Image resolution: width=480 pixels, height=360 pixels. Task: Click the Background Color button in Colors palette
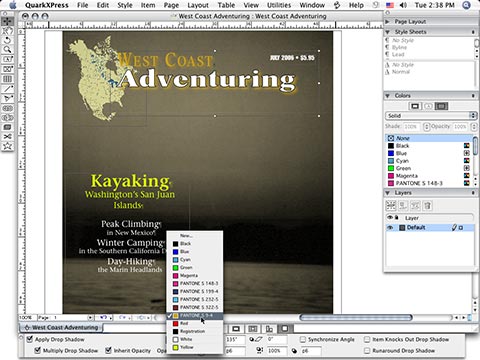click(x=441, y=106)
